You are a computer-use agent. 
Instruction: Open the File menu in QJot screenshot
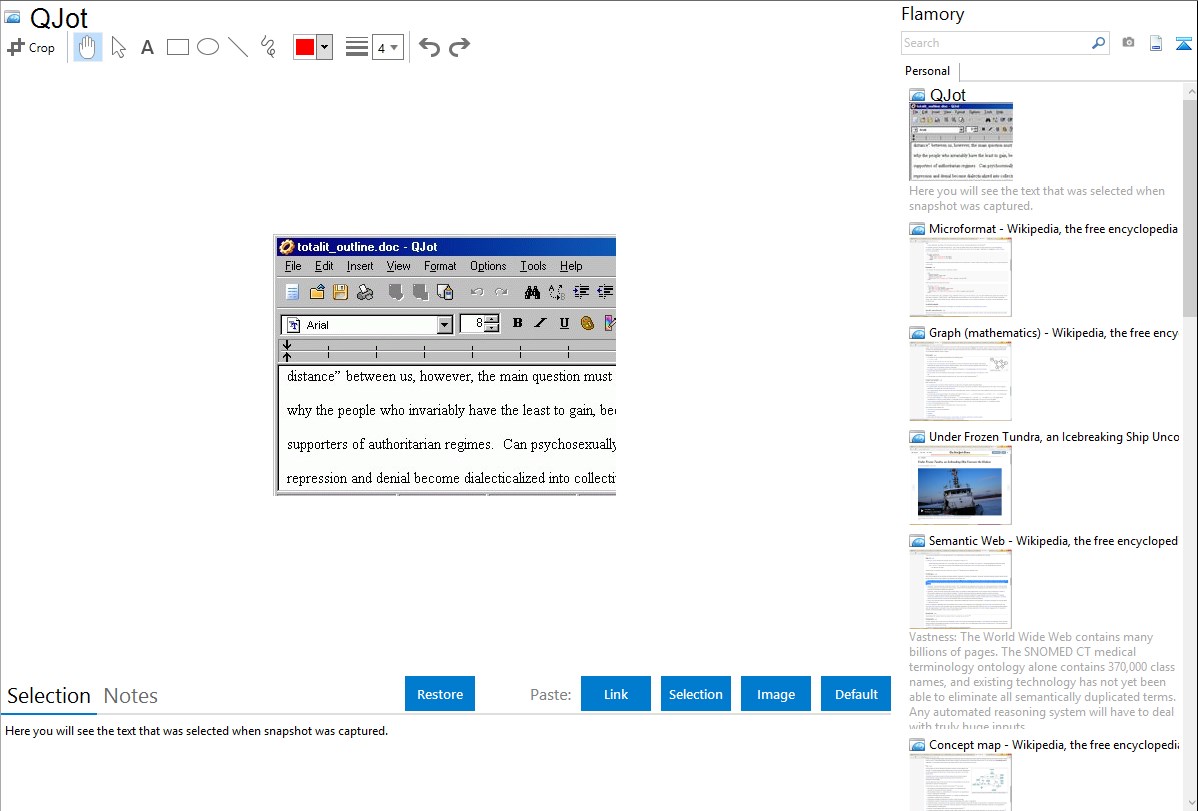[x=293, y=266]
